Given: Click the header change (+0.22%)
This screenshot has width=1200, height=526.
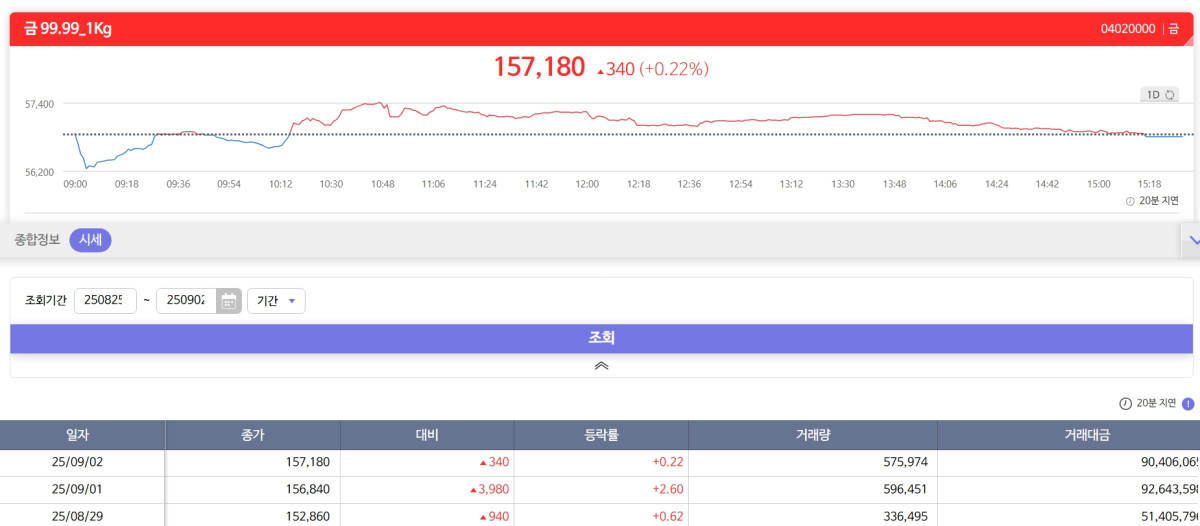Looking at the screenshot, I should [x=674, y=69].
